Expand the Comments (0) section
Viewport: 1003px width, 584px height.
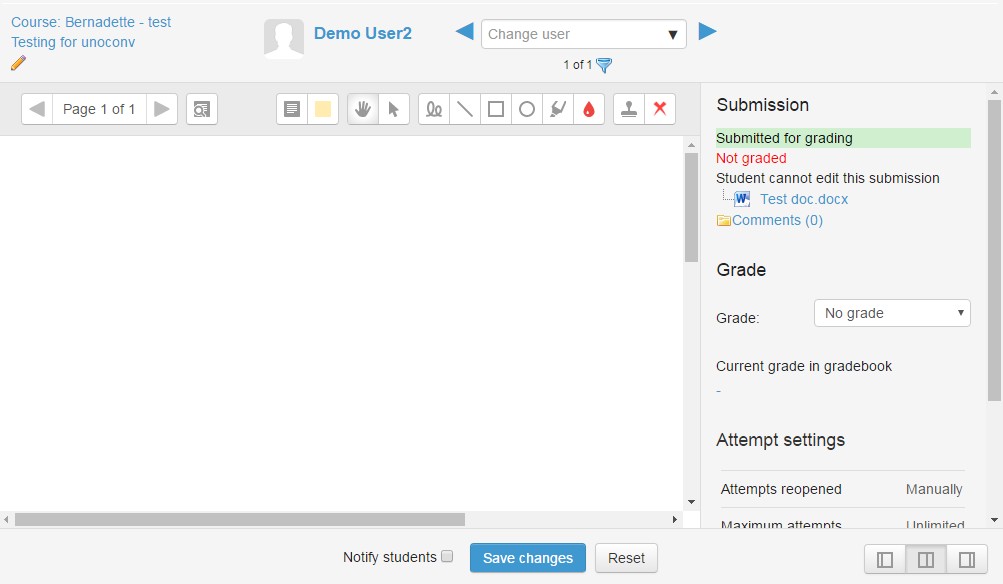pyautogui.click(x=776, y=220)
